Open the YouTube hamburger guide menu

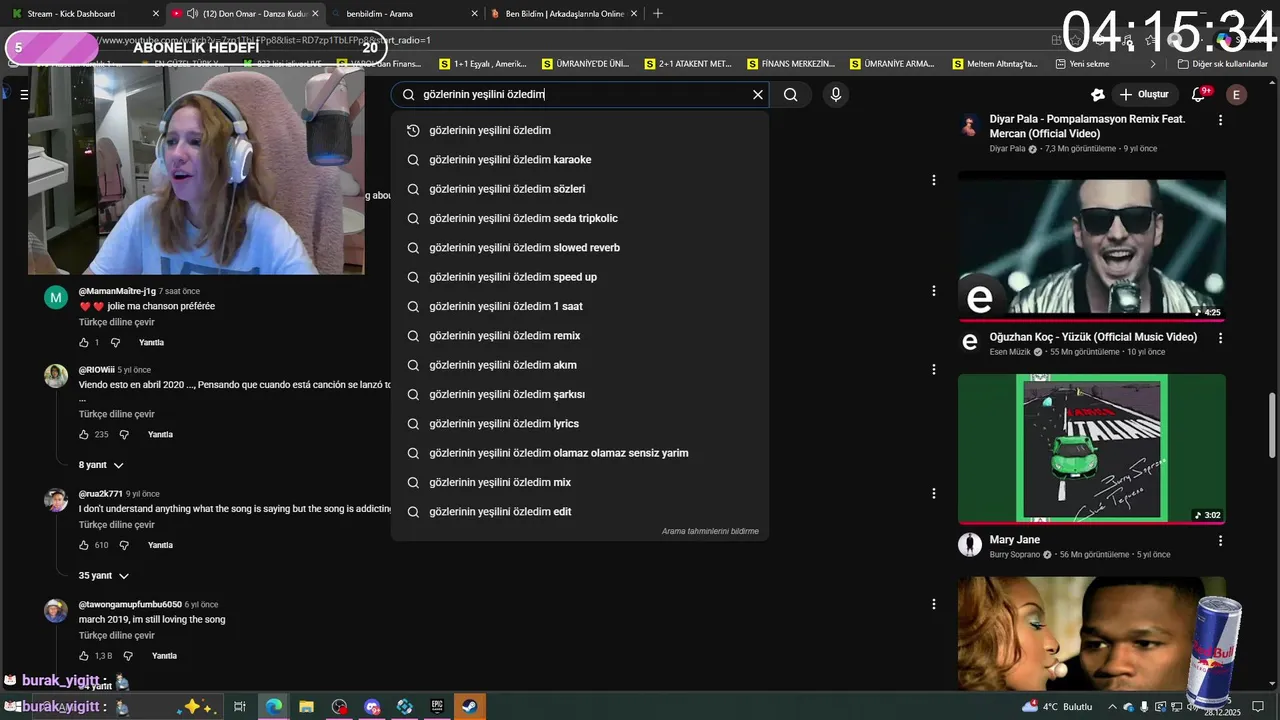(x=24, y=95)
